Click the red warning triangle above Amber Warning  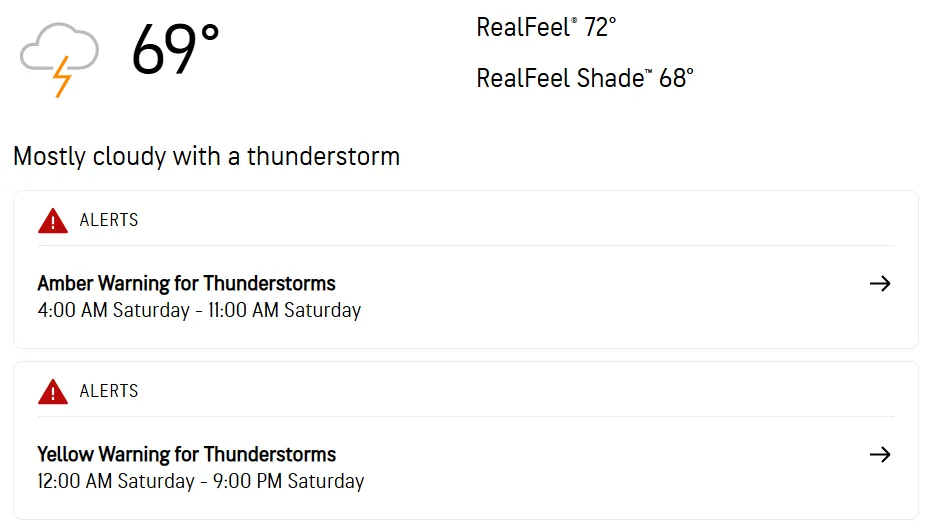[52, 221]
